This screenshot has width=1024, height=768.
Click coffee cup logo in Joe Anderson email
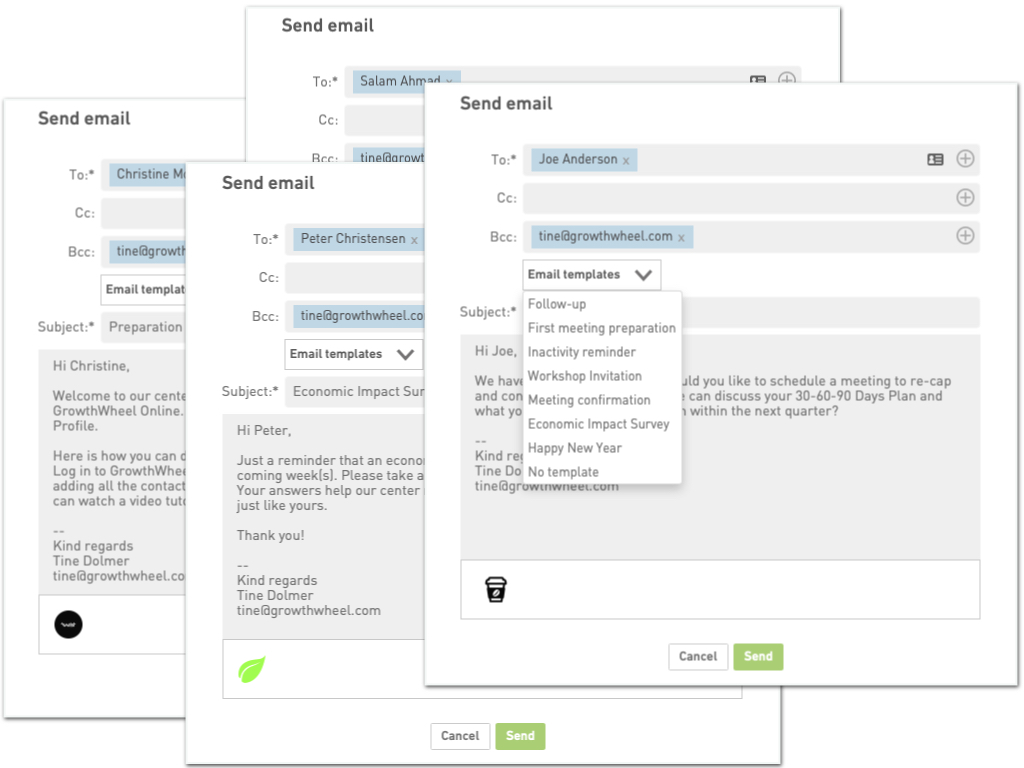point(496,589)
